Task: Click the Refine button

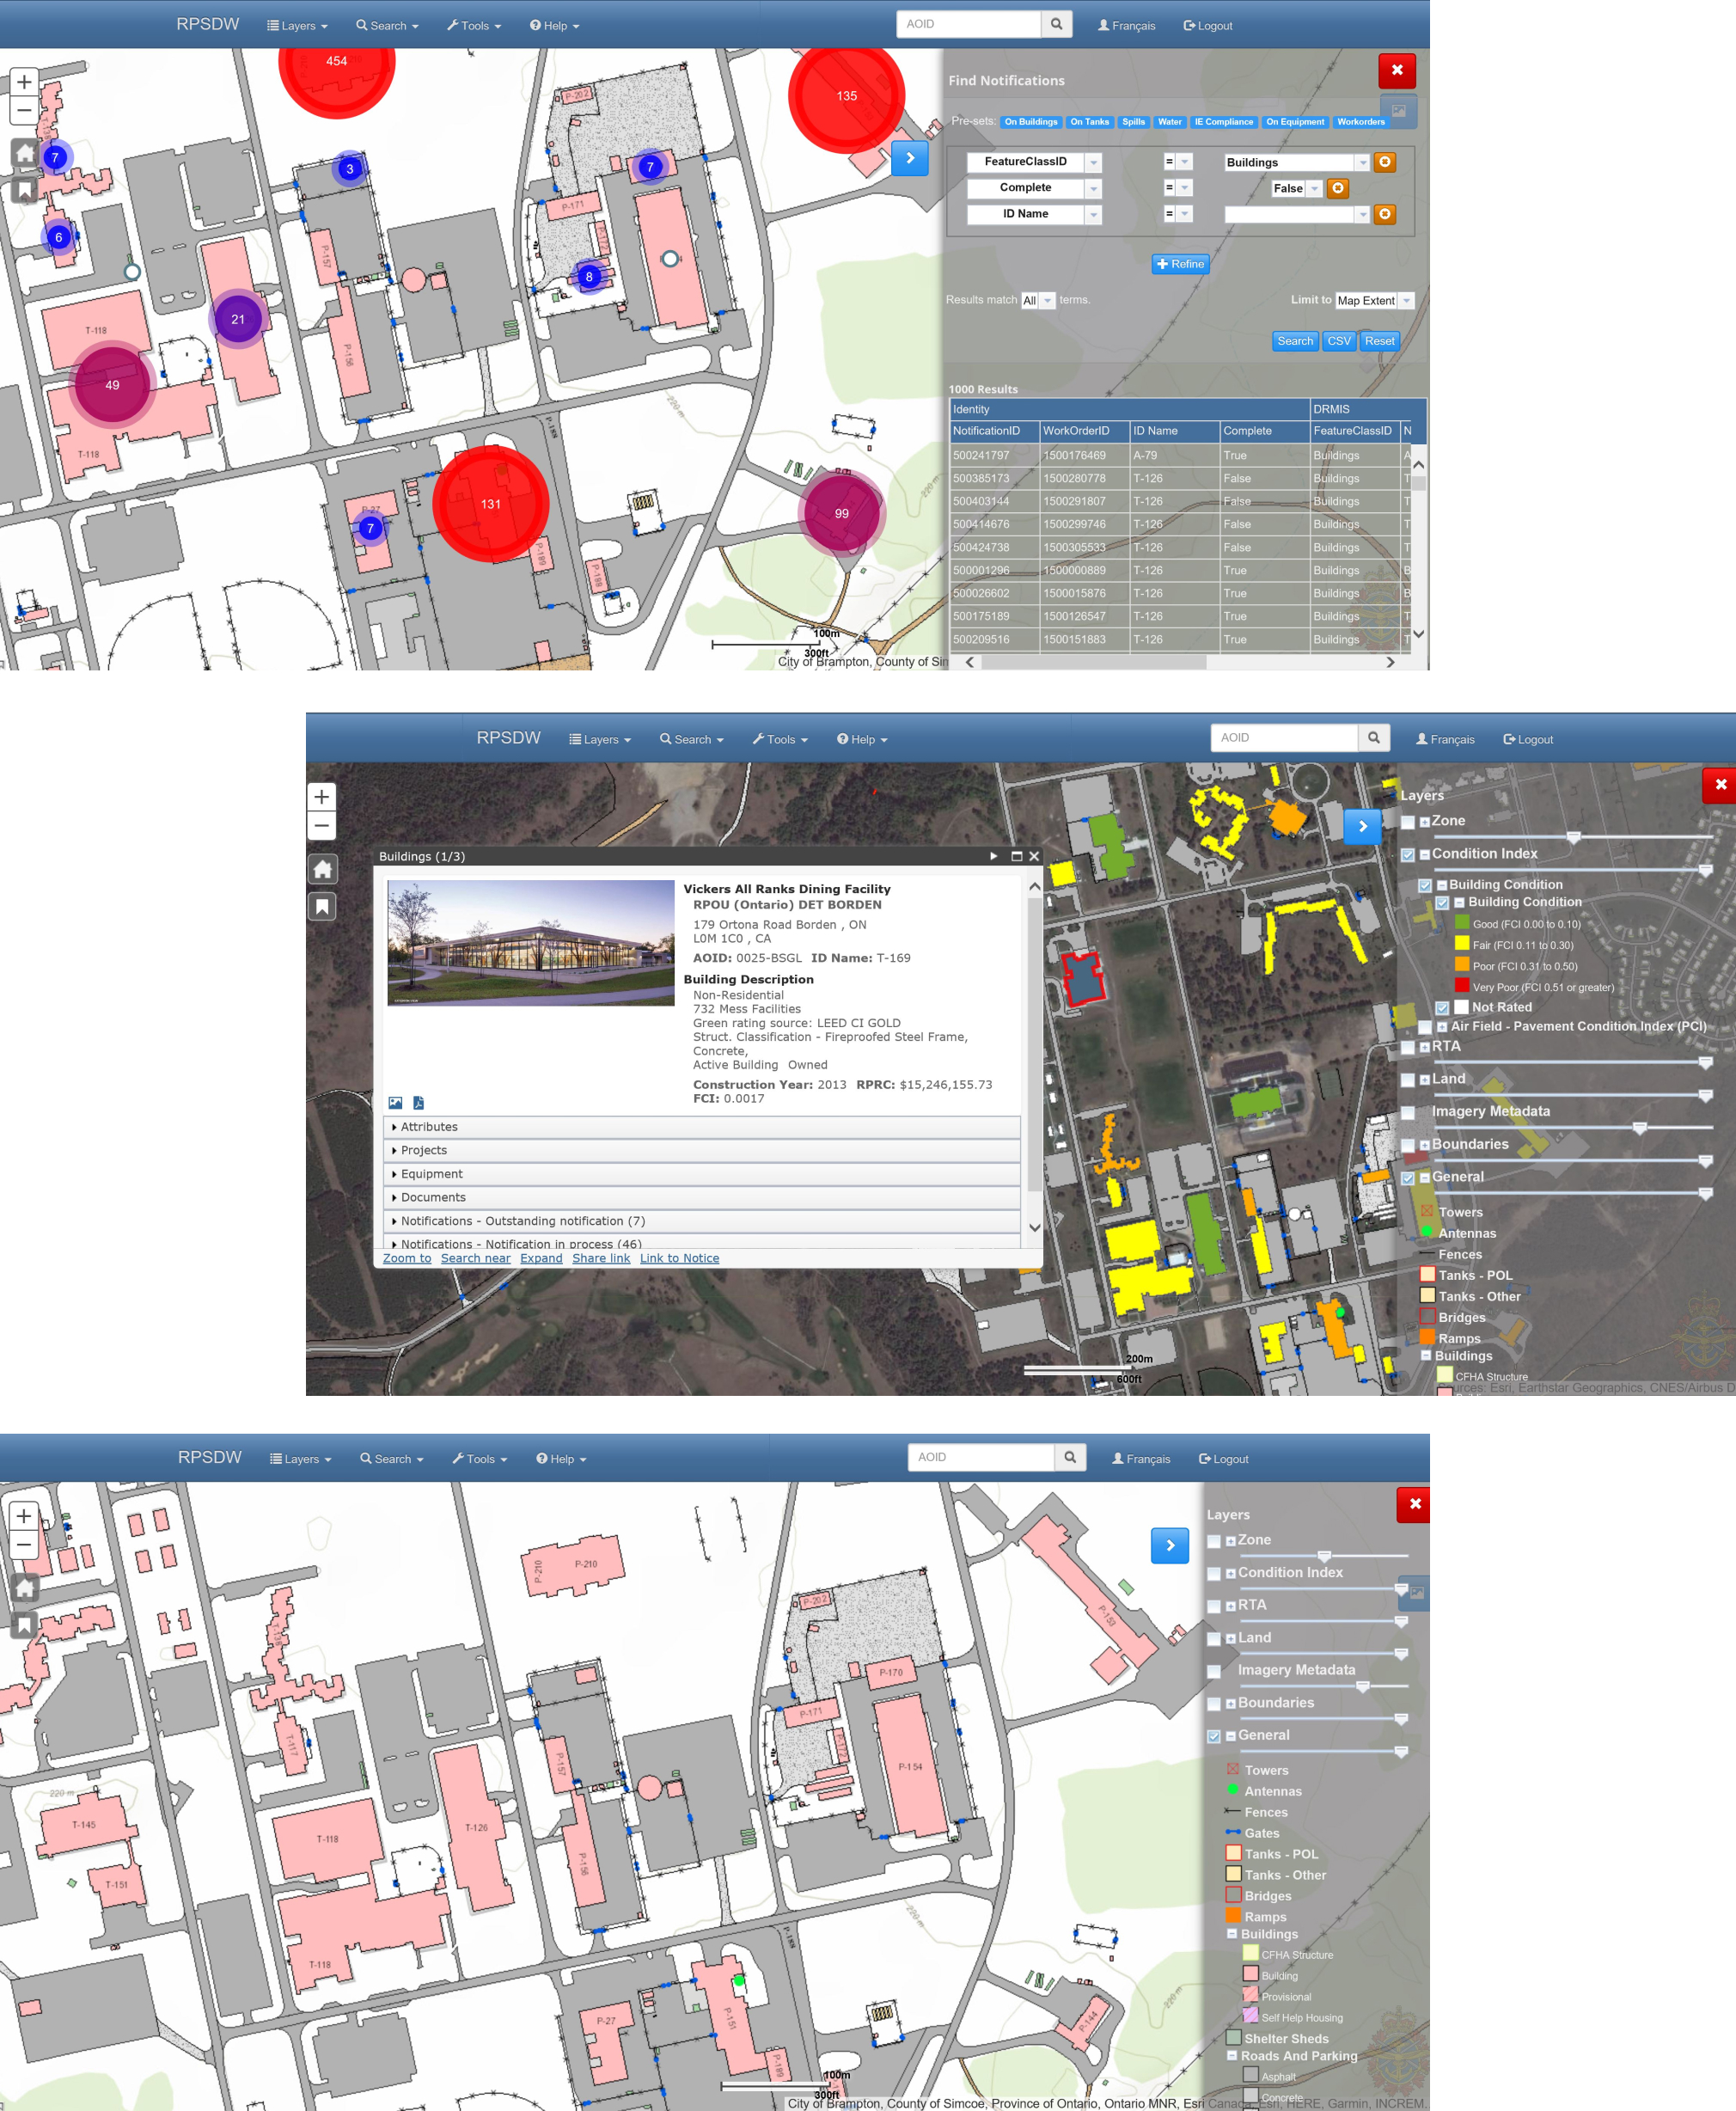Action: coord(1180,264)
